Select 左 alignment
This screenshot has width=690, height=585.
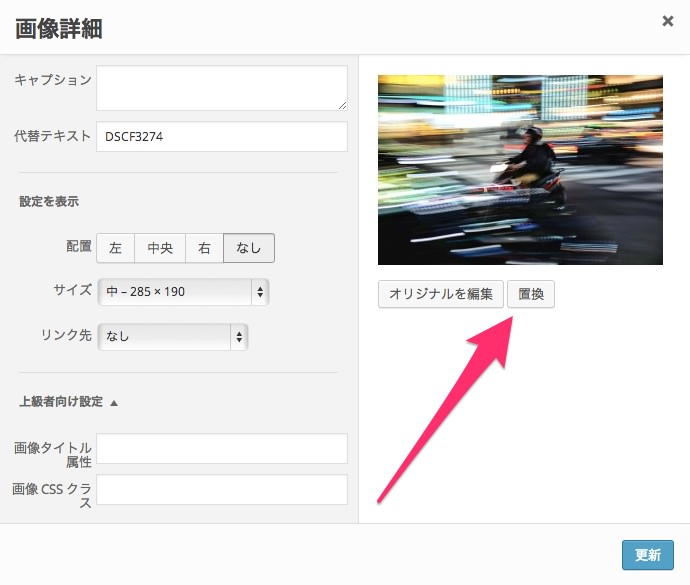point(115,248)
